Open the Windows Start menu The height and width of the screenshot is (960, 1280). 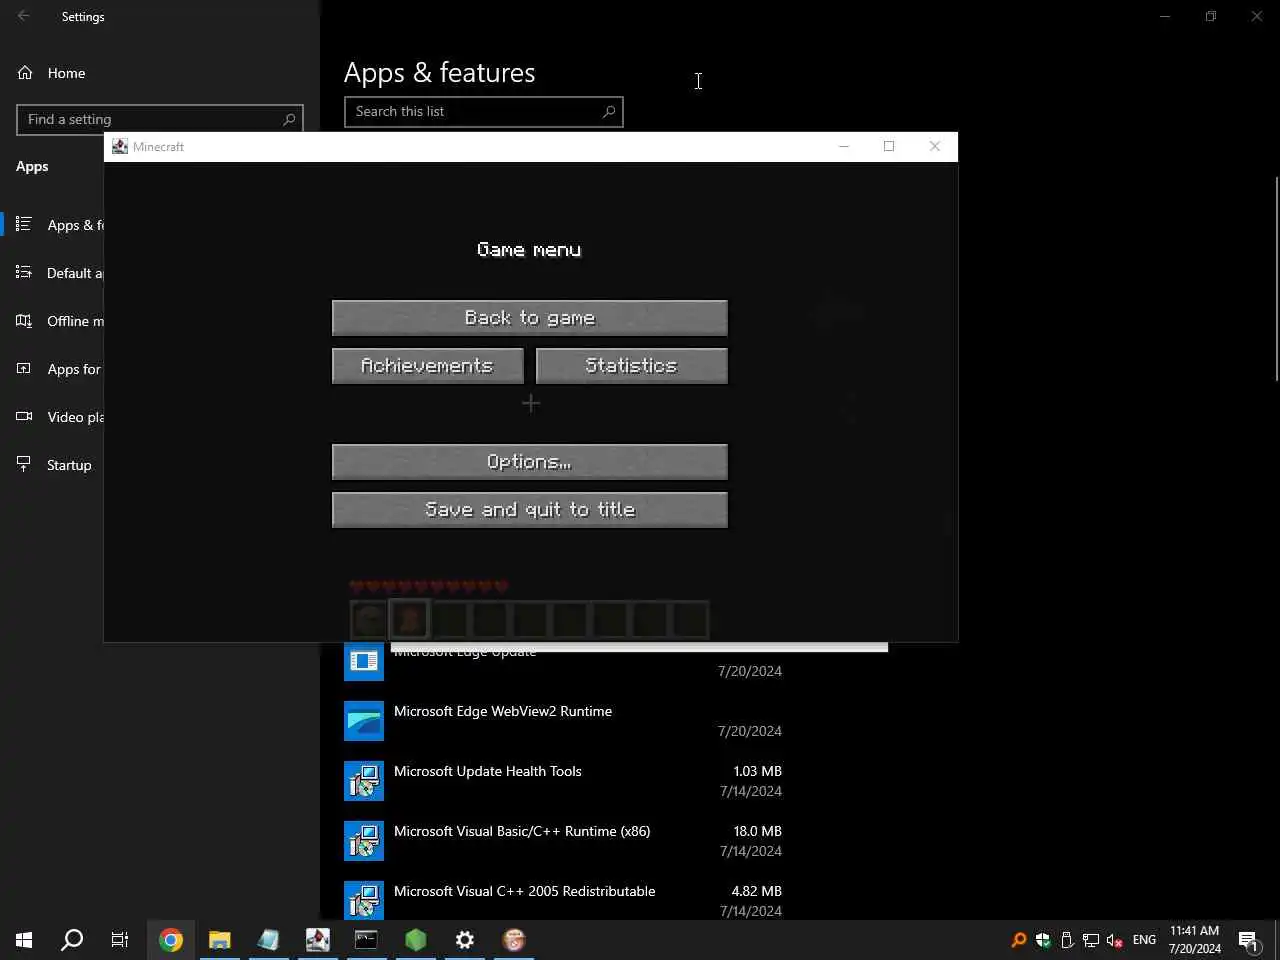(x=24, y=940)
